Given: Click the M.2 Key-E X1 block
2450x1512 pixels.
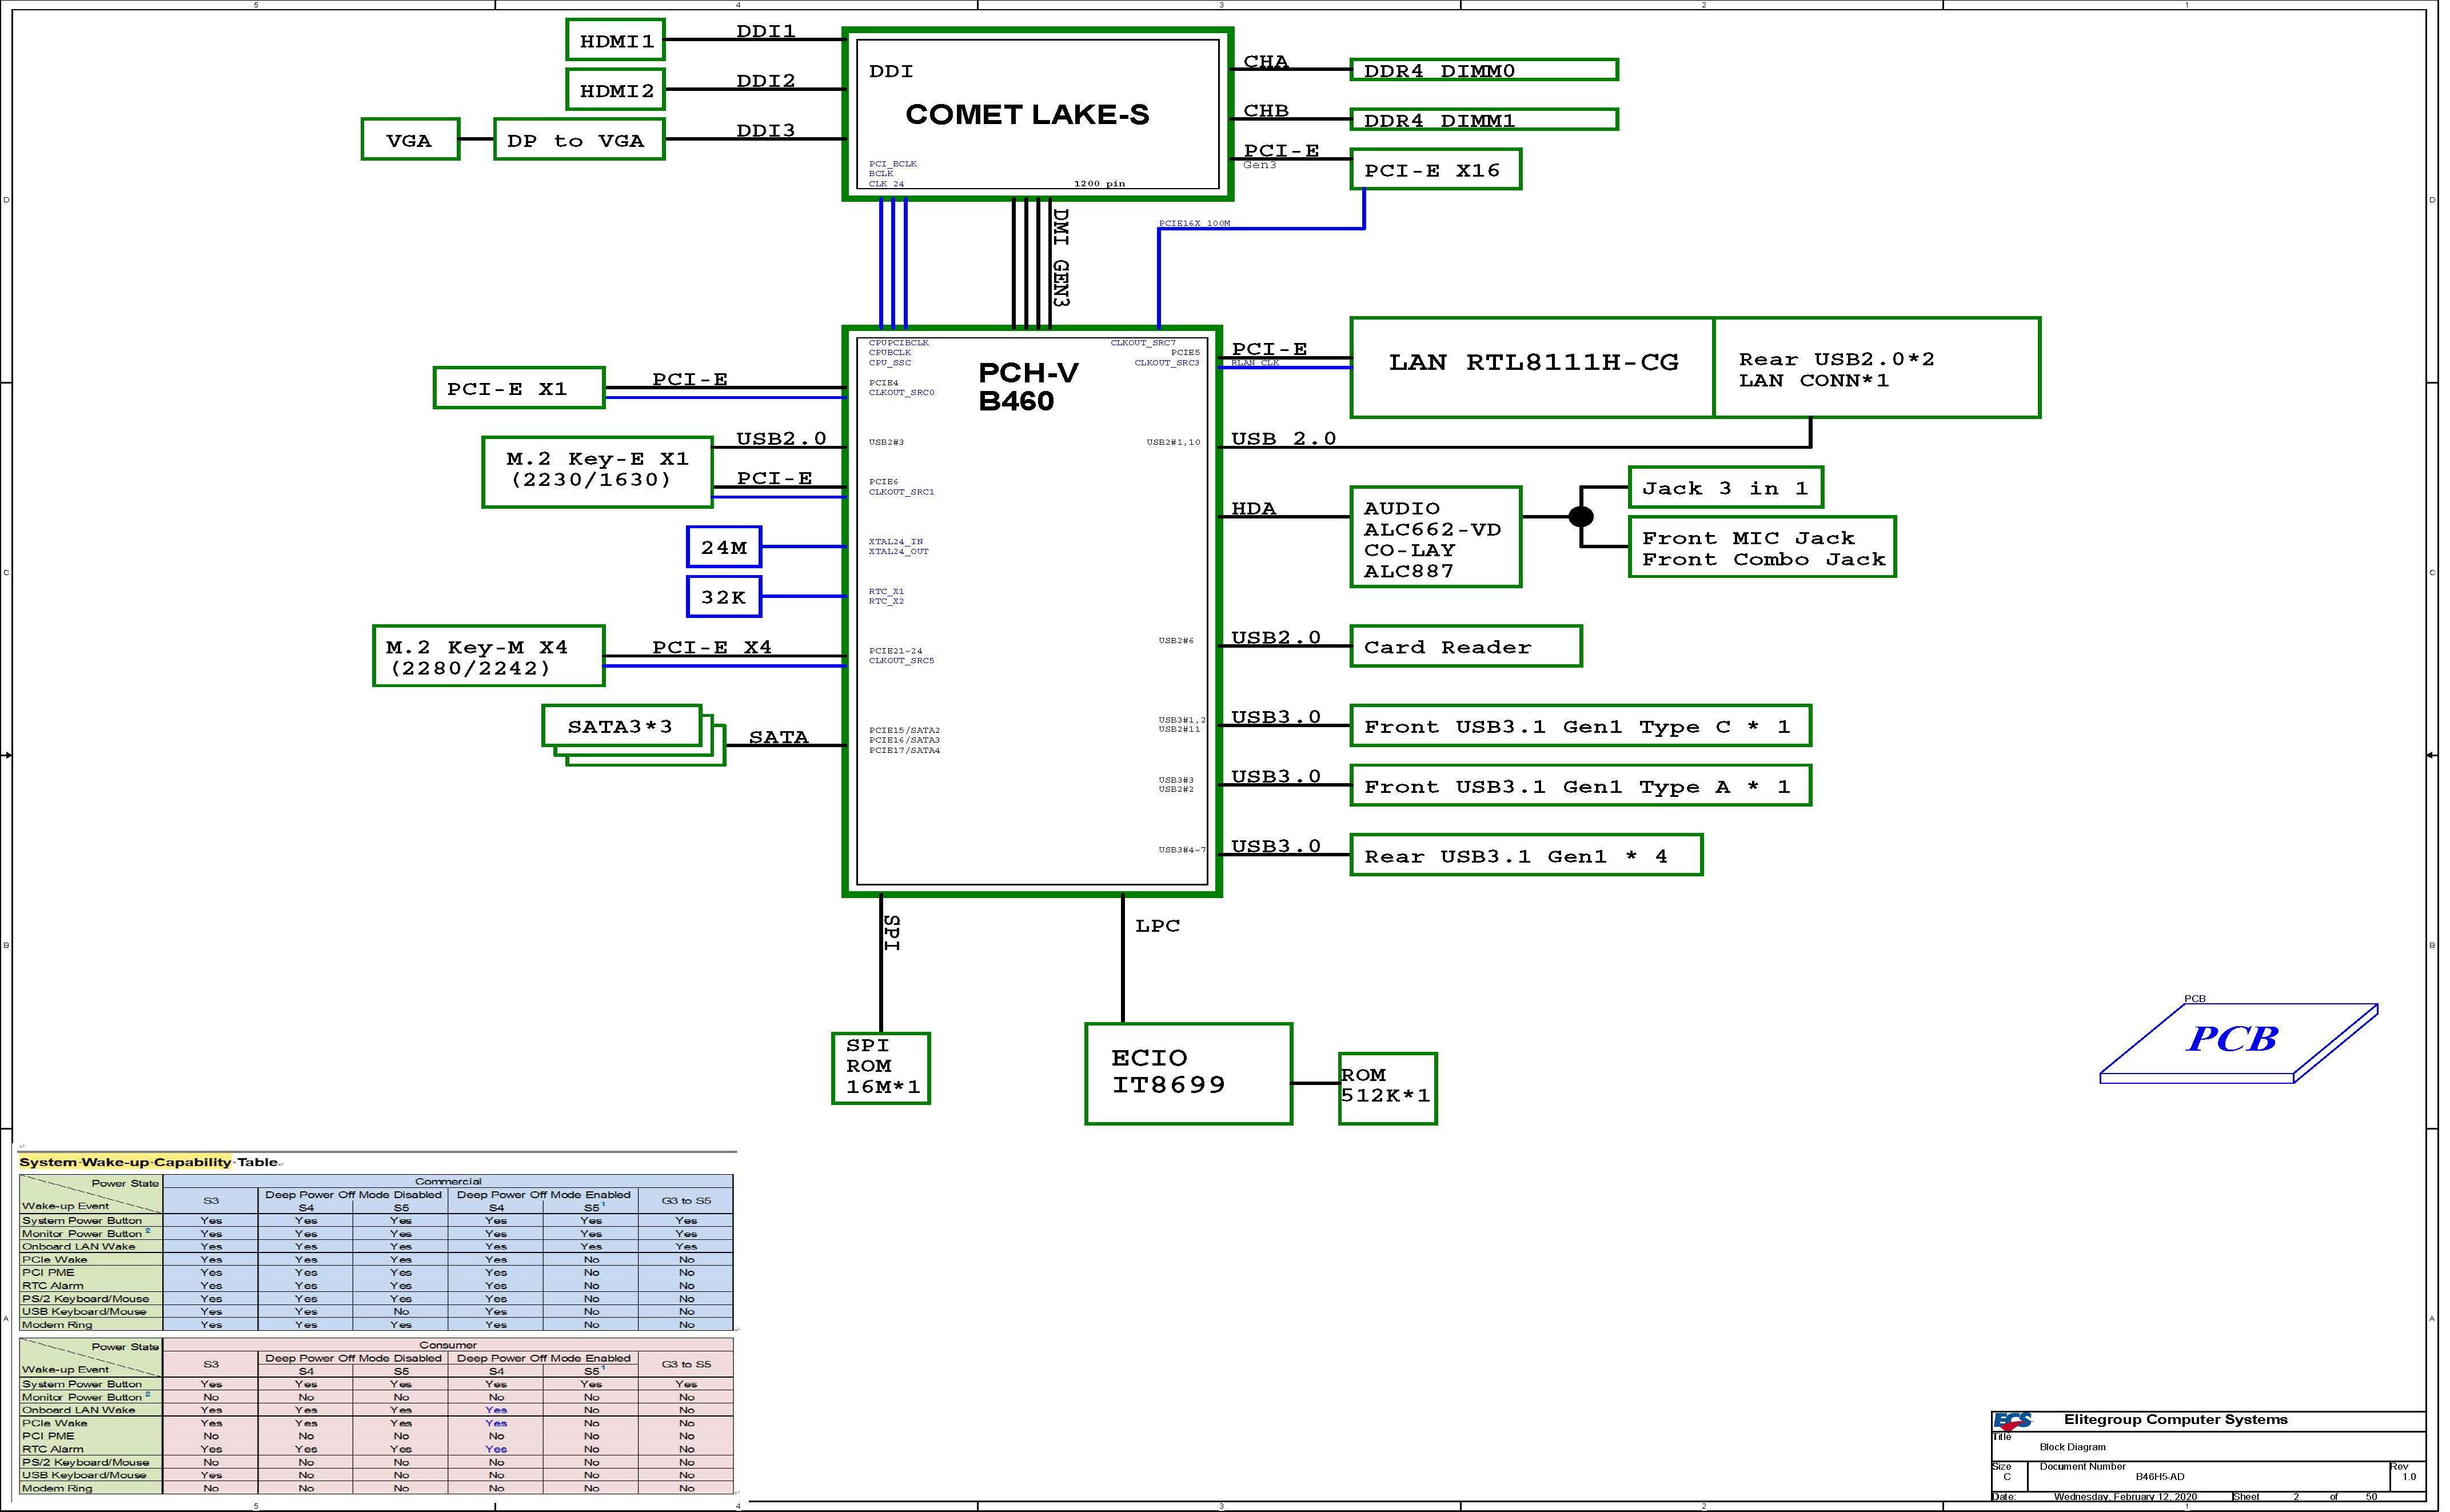Looking at the screenshot, I should [x=597, y=472].
